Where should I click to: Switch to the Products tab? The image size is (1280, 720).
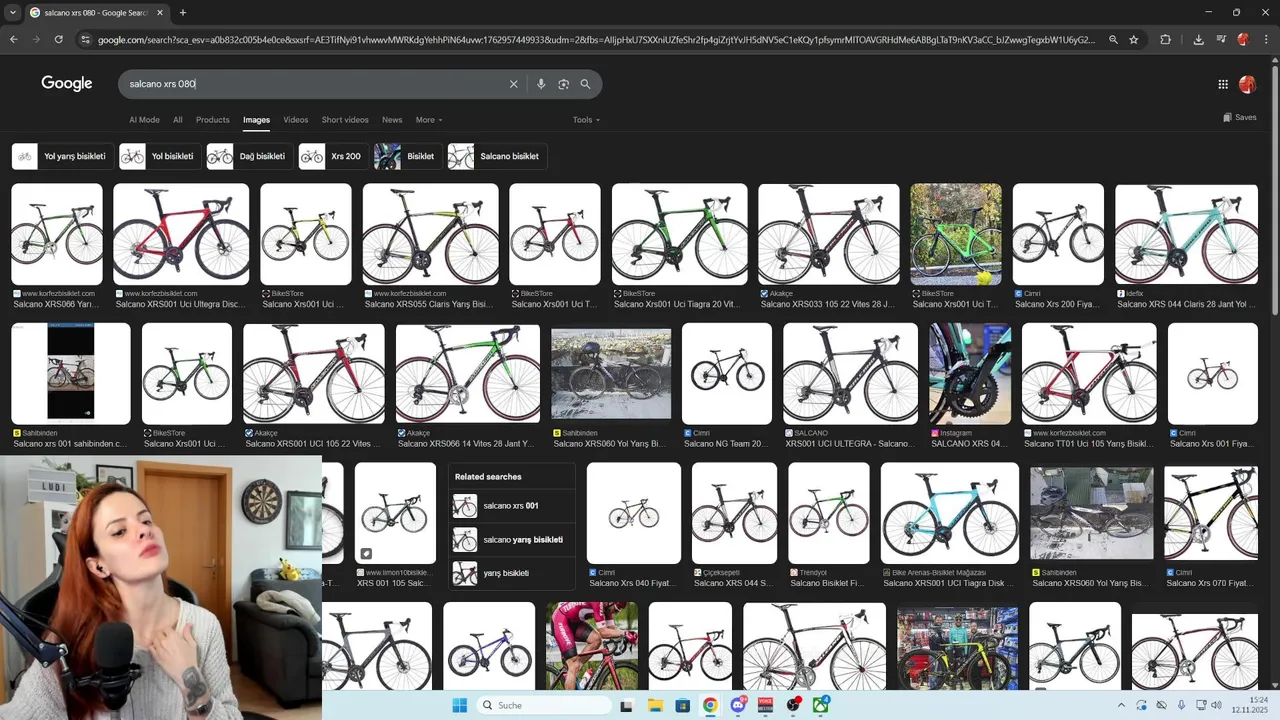[212, 120]
